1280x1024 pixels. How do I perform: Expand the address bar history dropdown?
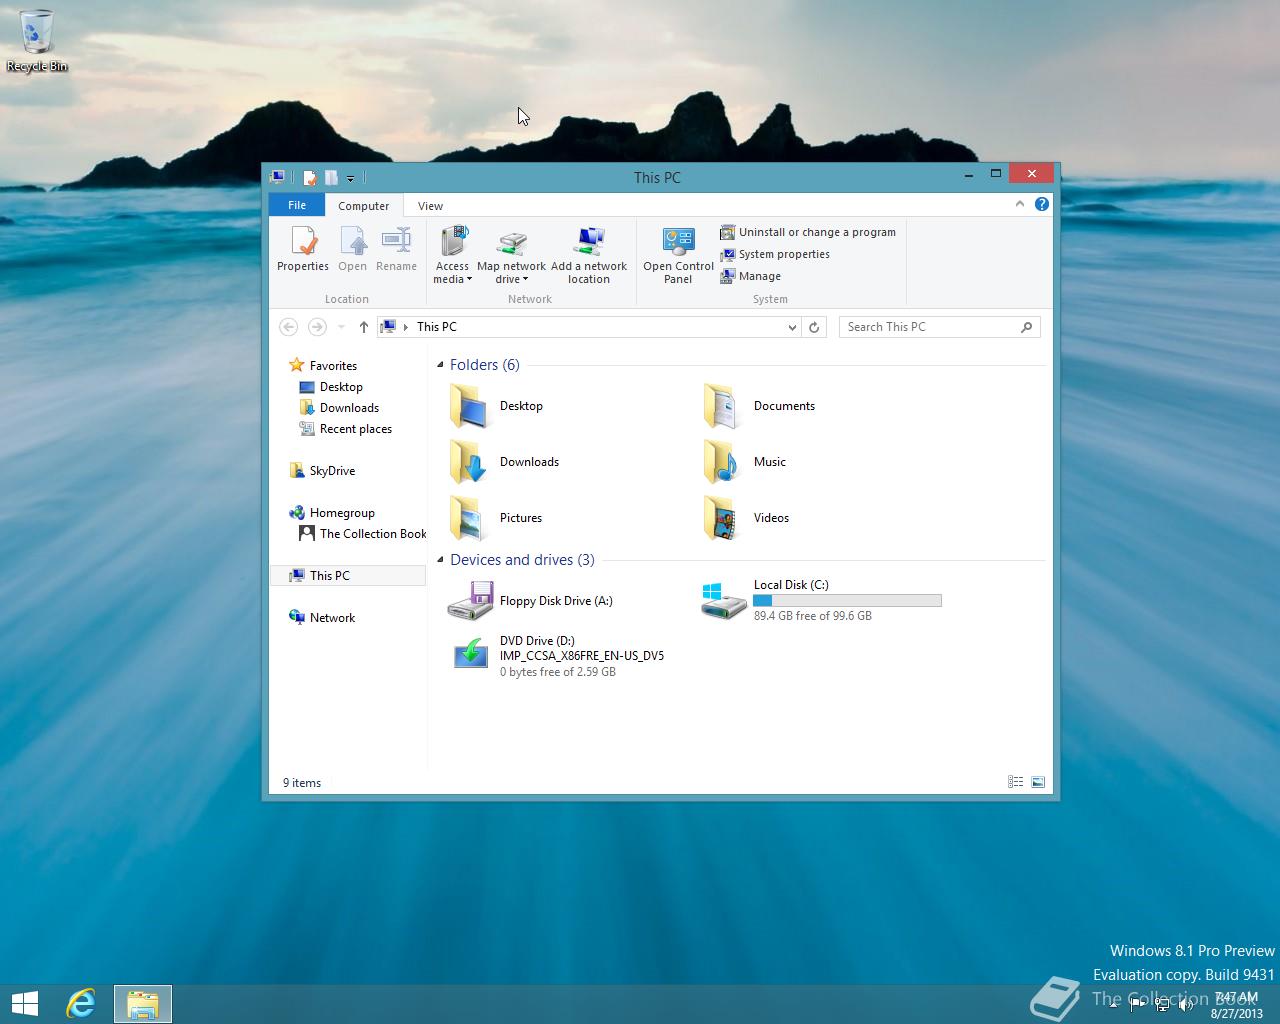pyautogui.click(x=792, y=327)
